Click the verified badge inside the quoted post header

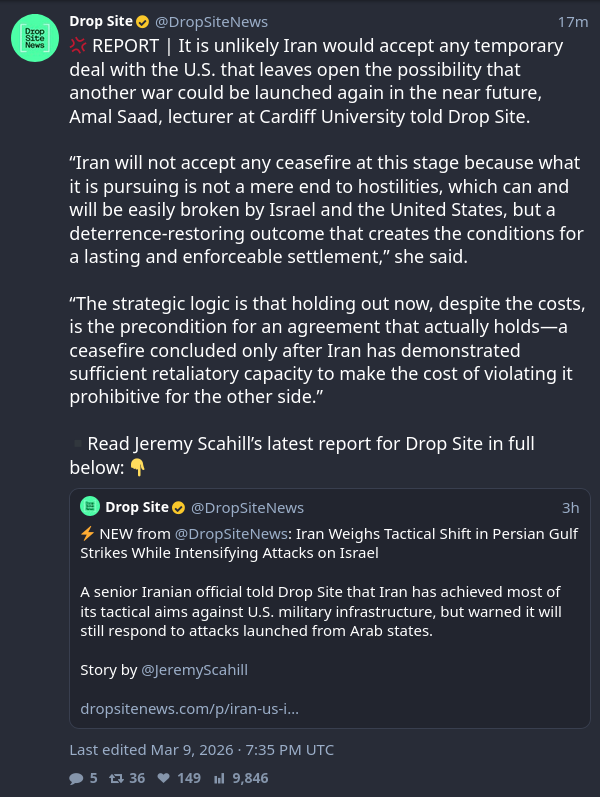click(179, 507)
